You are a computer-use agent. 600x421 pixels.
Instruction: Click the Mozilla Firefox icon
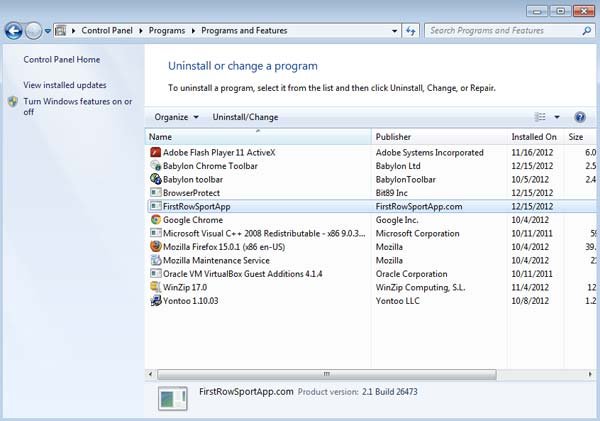[x=155, y=246]
